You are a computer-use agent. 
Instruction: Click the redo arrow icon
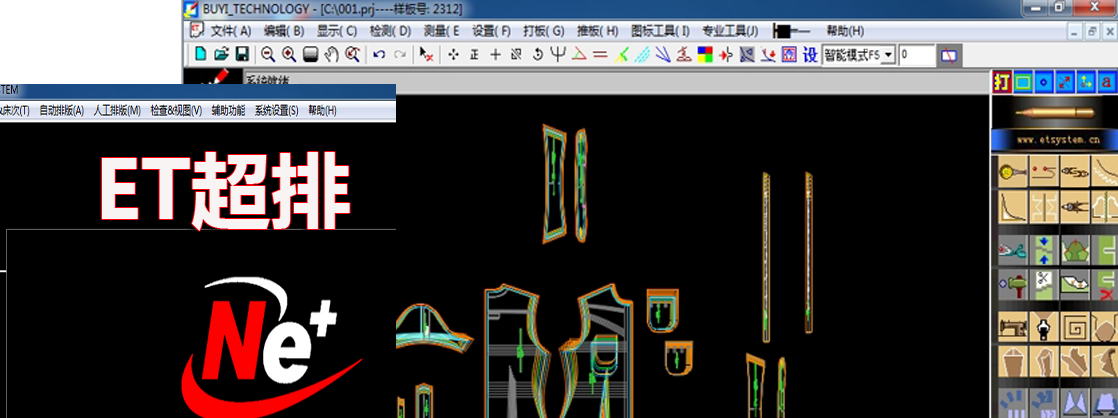click(x=401, y=54)
